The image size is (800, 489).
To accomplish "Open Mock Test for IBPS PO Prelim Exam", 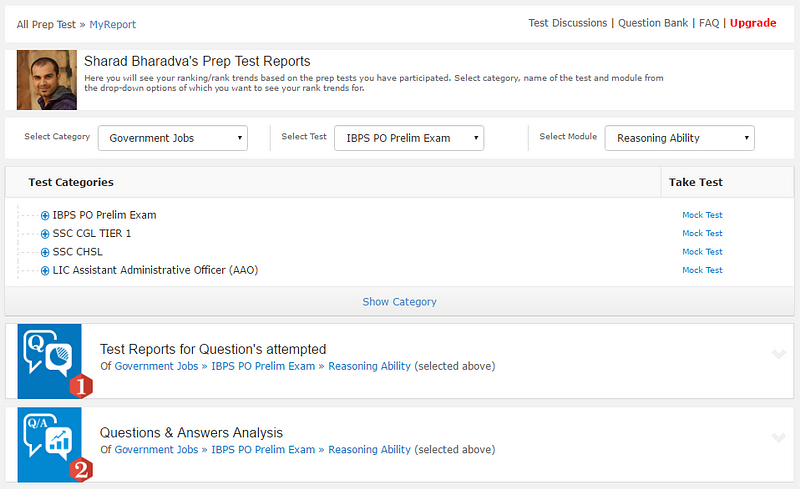I will tap(702, 215).
